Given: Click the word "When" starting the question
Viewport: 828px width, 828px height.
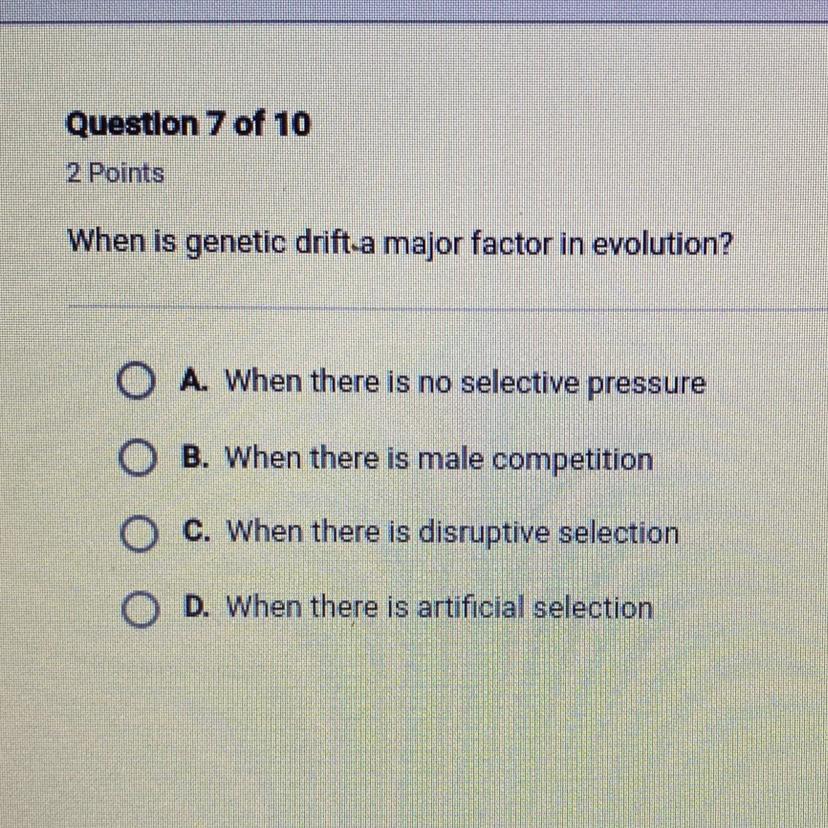Looking at the screenshot, I should point(107,242).
